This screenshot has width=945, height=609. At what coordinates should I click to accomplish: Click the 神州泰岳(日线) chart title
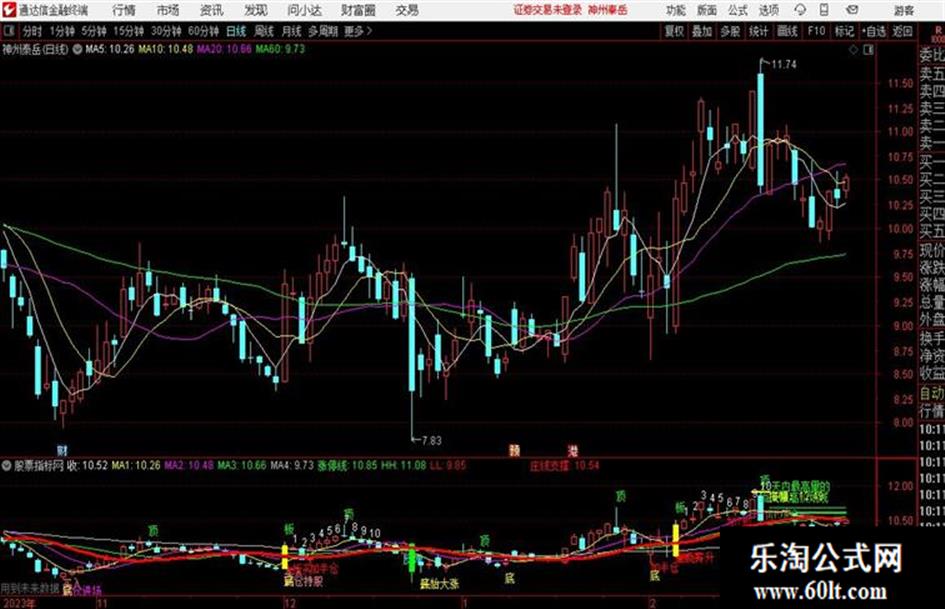pos(35,49)
